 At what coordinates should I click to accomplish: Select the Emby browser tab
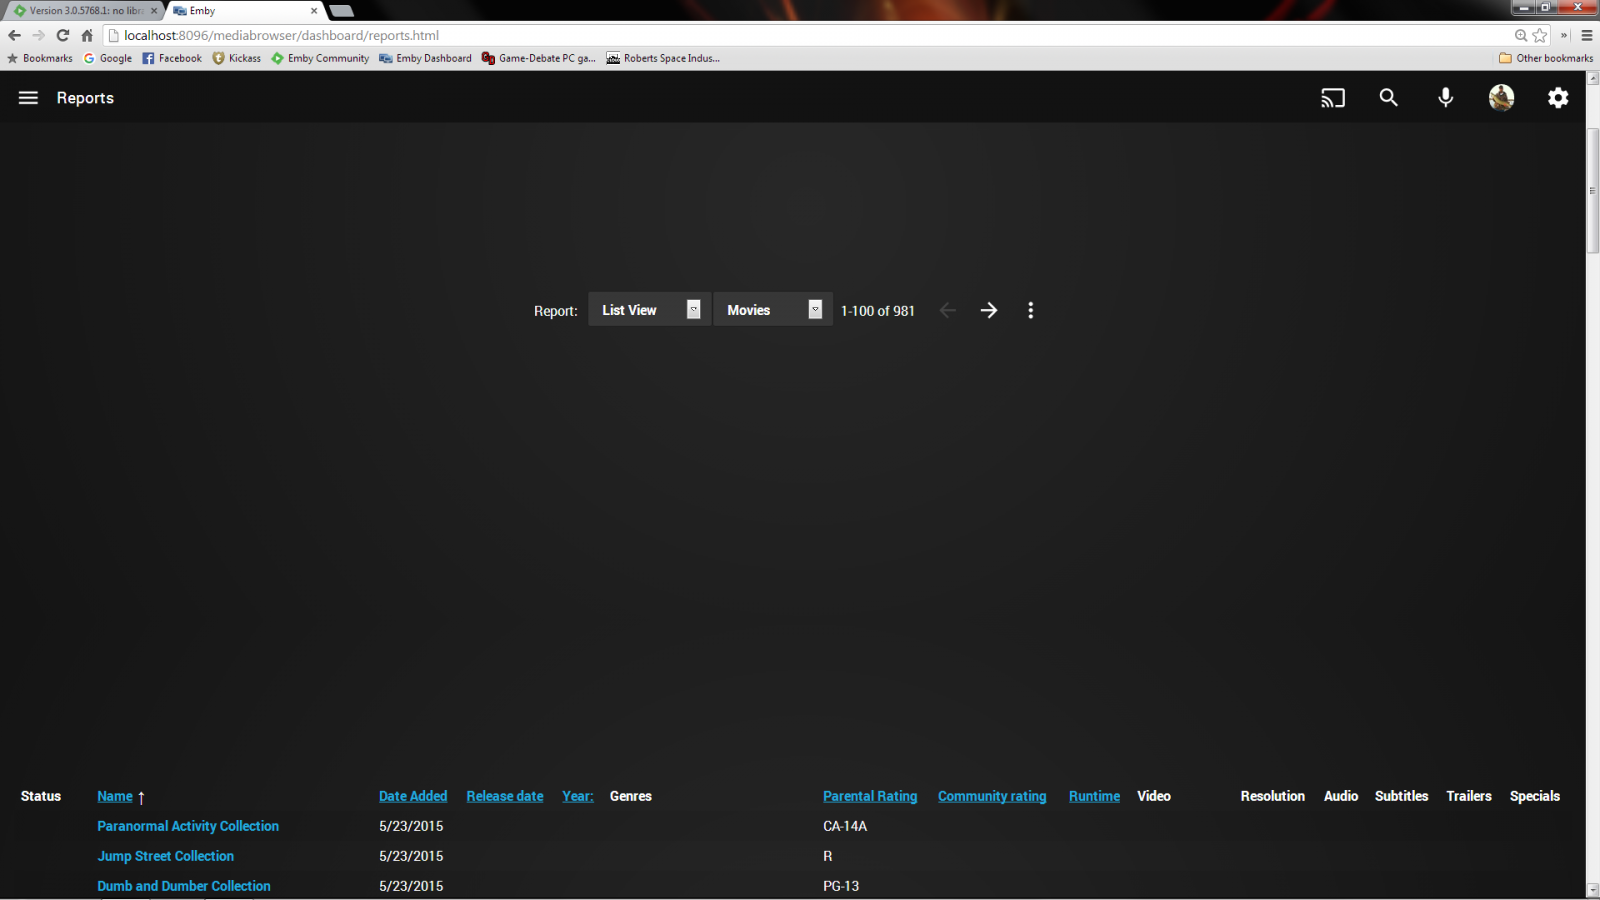point(244,11)
